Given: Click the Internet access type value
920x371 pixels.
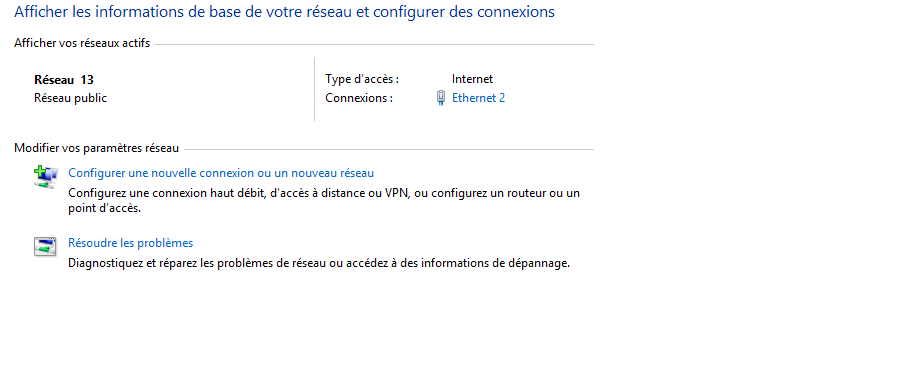Looking at the screenshot, I should point(472,79).
